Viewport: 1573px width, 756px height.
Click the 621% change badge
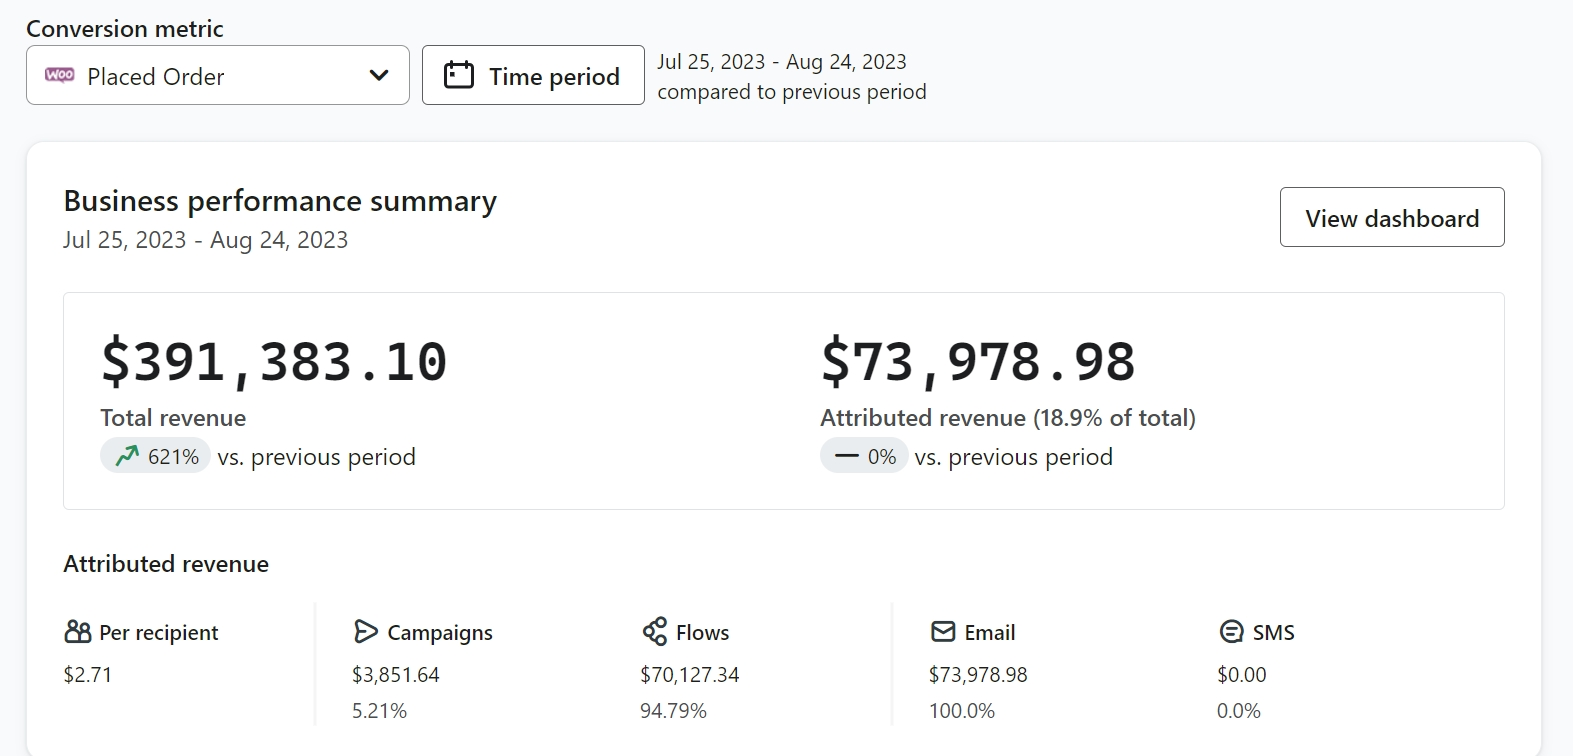pyautogui.click(x=156, y=456)
